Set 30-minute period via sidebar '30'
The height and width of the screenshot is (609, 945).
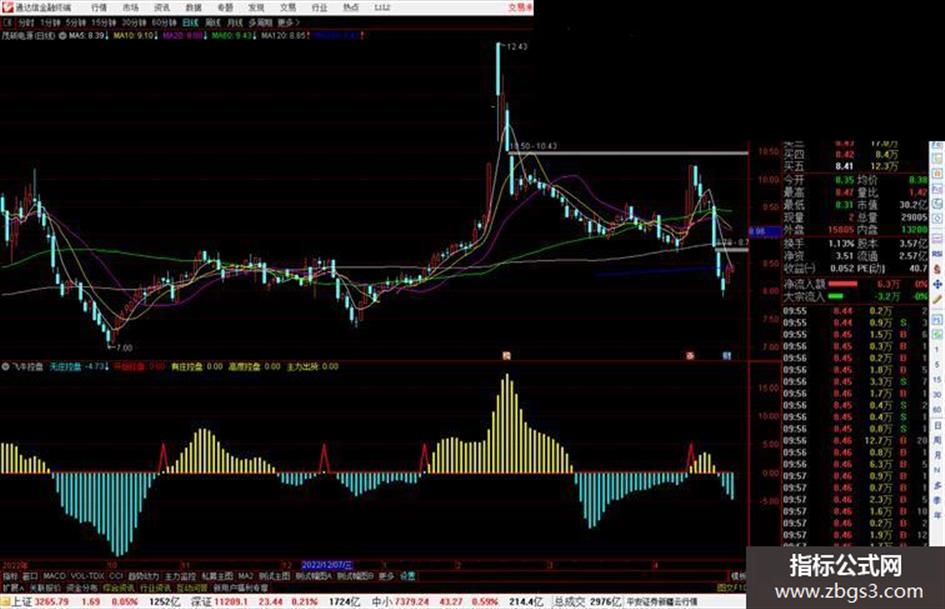point(937,395)
